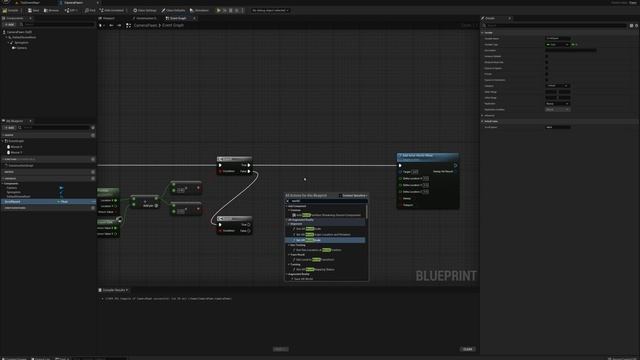Focus the My Blueprint search field
Image resolution: width=640 pixels, height=360 pixels.
click(54, 128)
